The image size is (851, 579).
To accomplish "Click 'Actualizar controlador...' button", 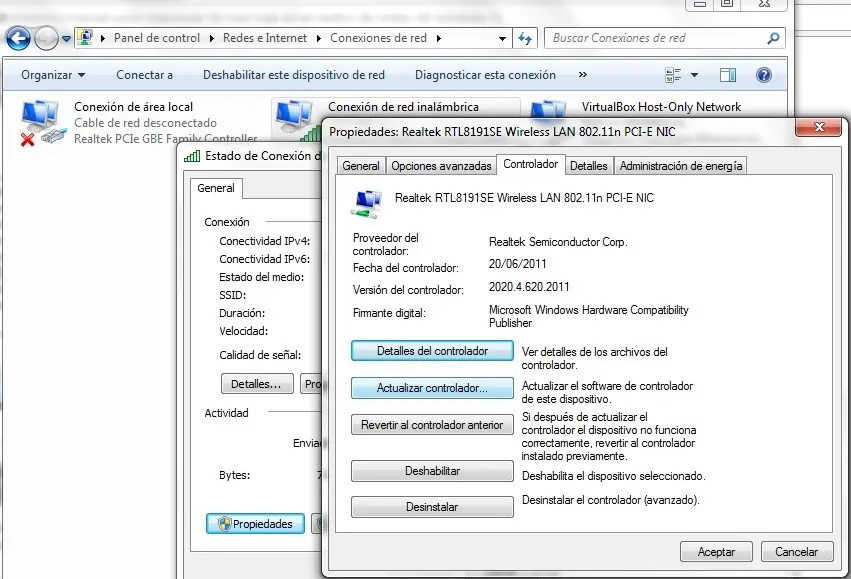I will (x=432, y=388).
